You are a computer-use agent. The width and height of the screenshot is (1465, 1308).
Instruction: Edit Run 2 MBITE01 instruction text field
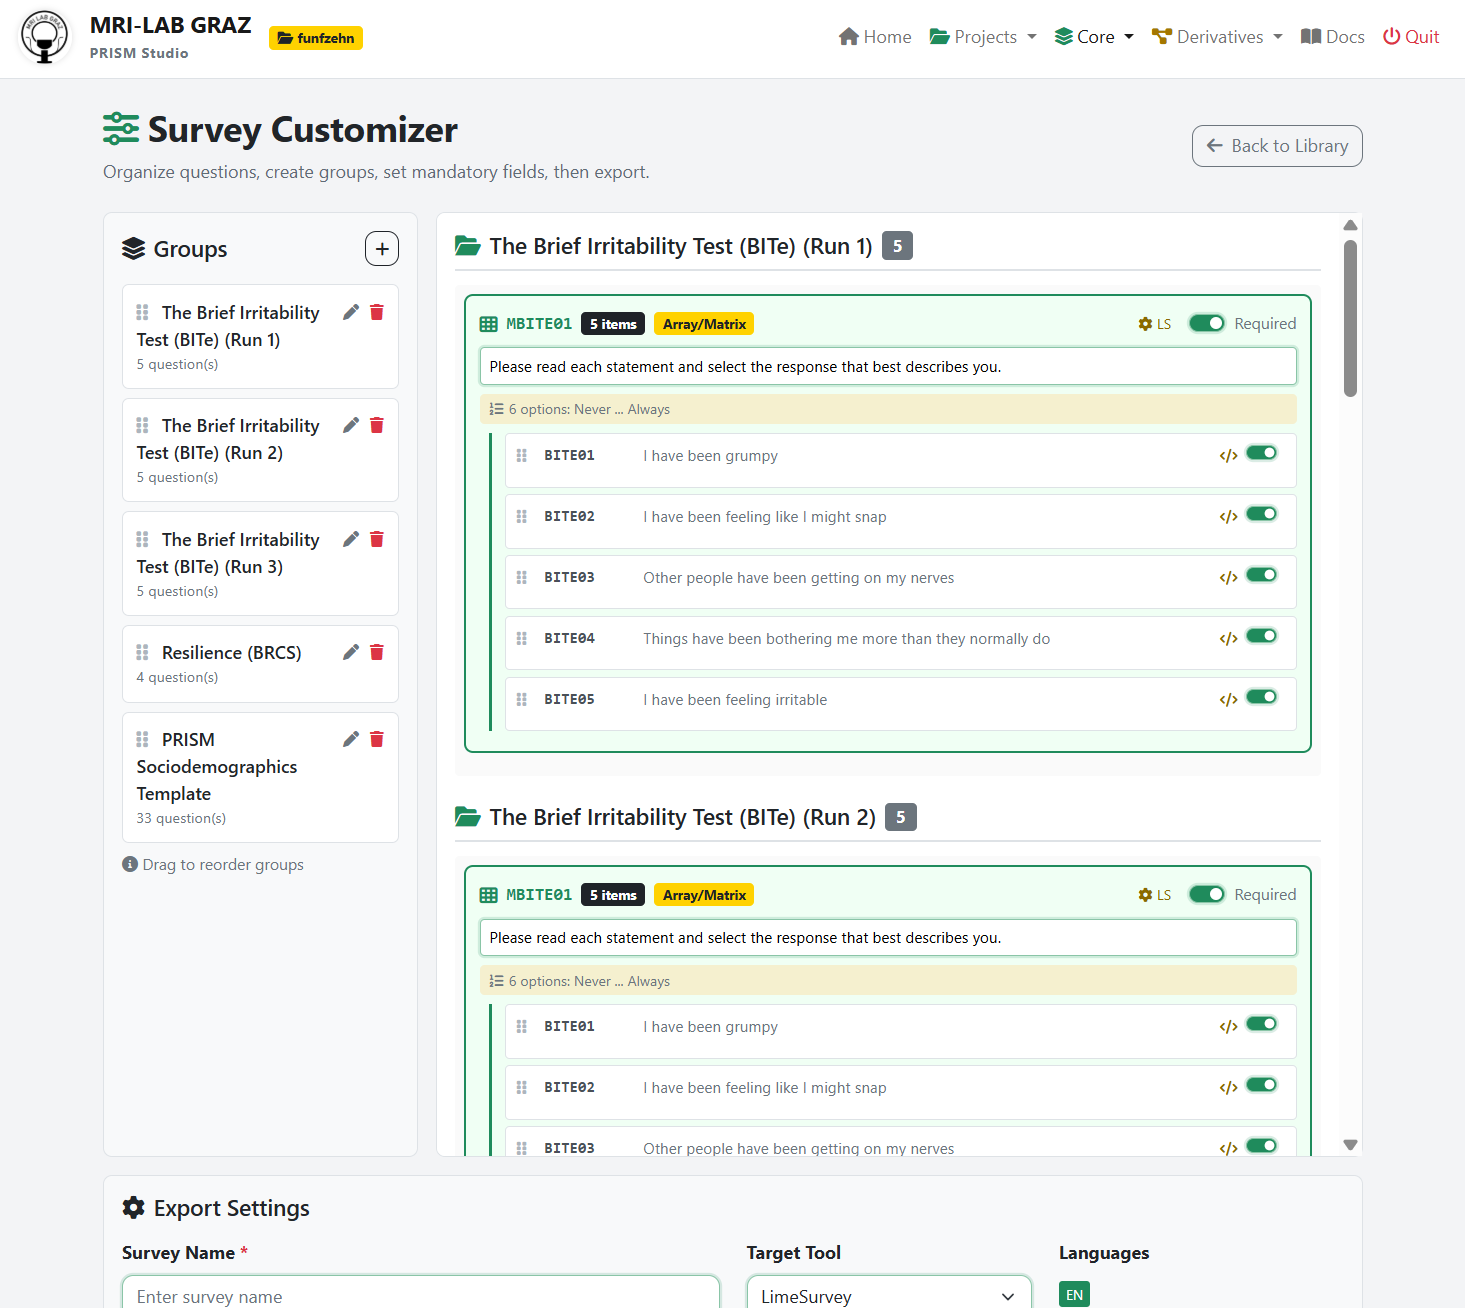coord(888,937)
